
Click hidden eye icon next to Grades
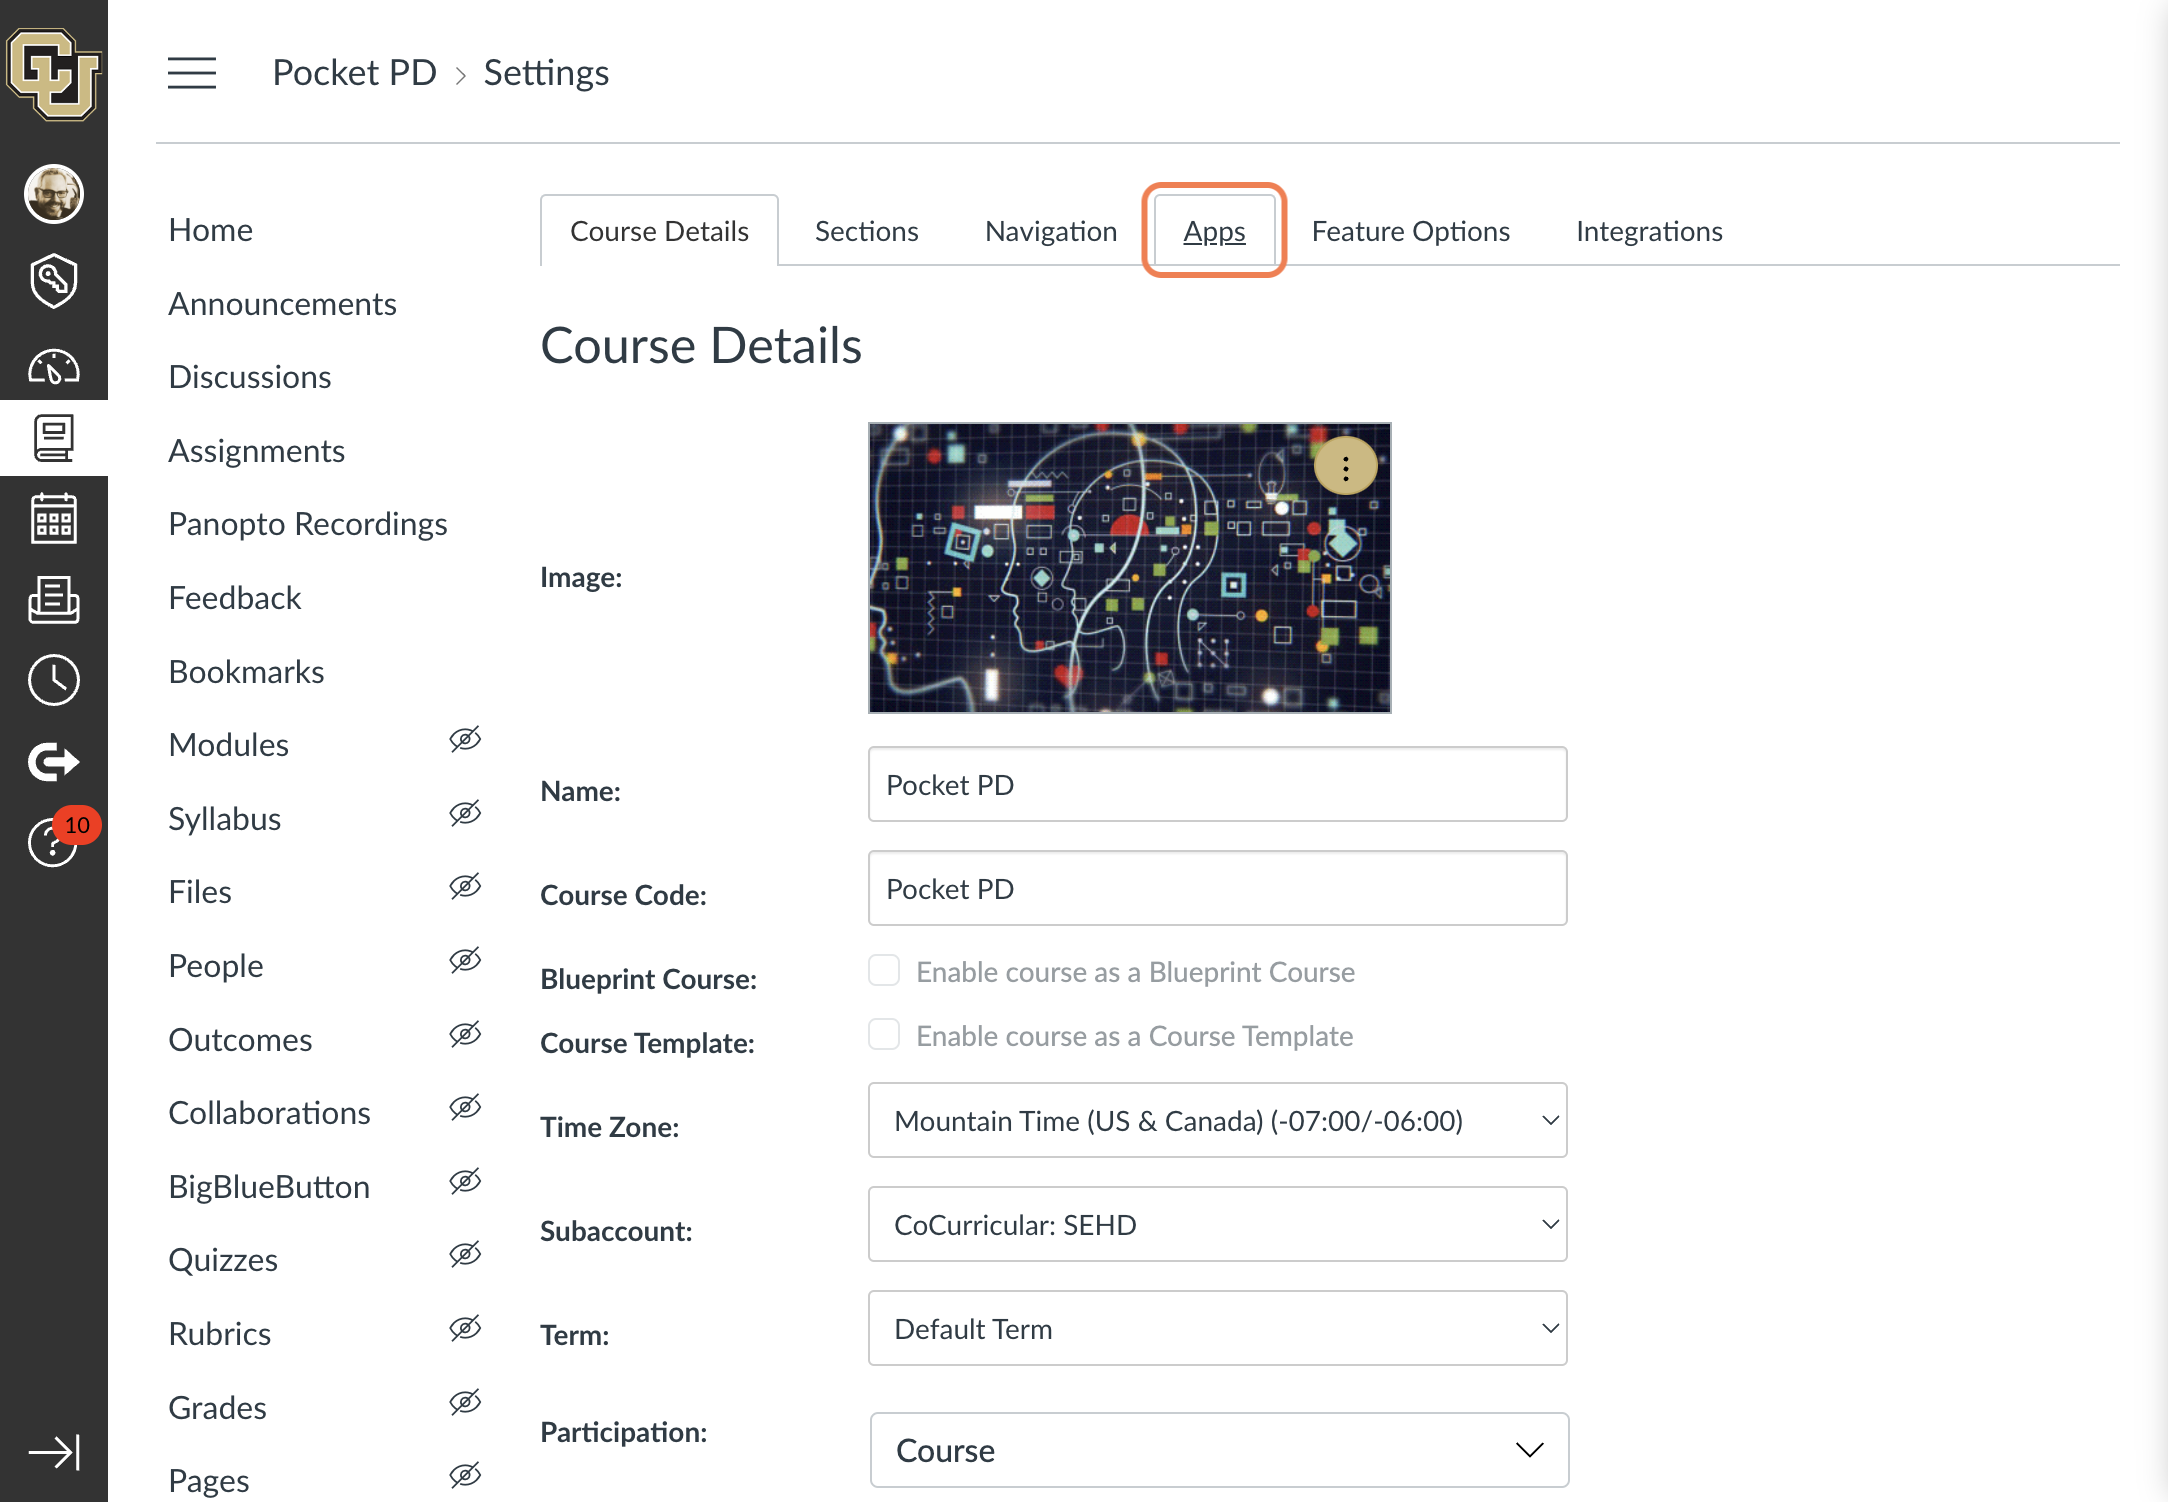pos(465,1403)
